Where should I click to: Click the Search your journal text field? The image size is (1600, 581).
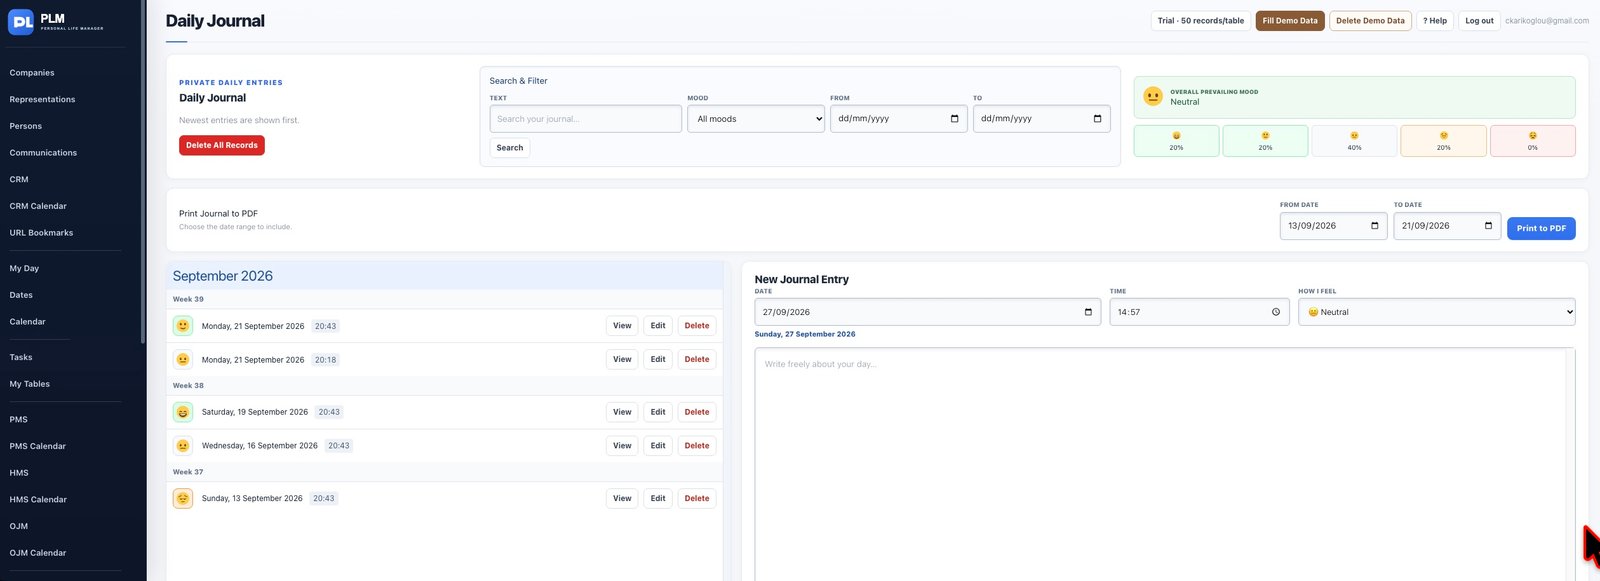pyautogui.click(x=586, y=119)
